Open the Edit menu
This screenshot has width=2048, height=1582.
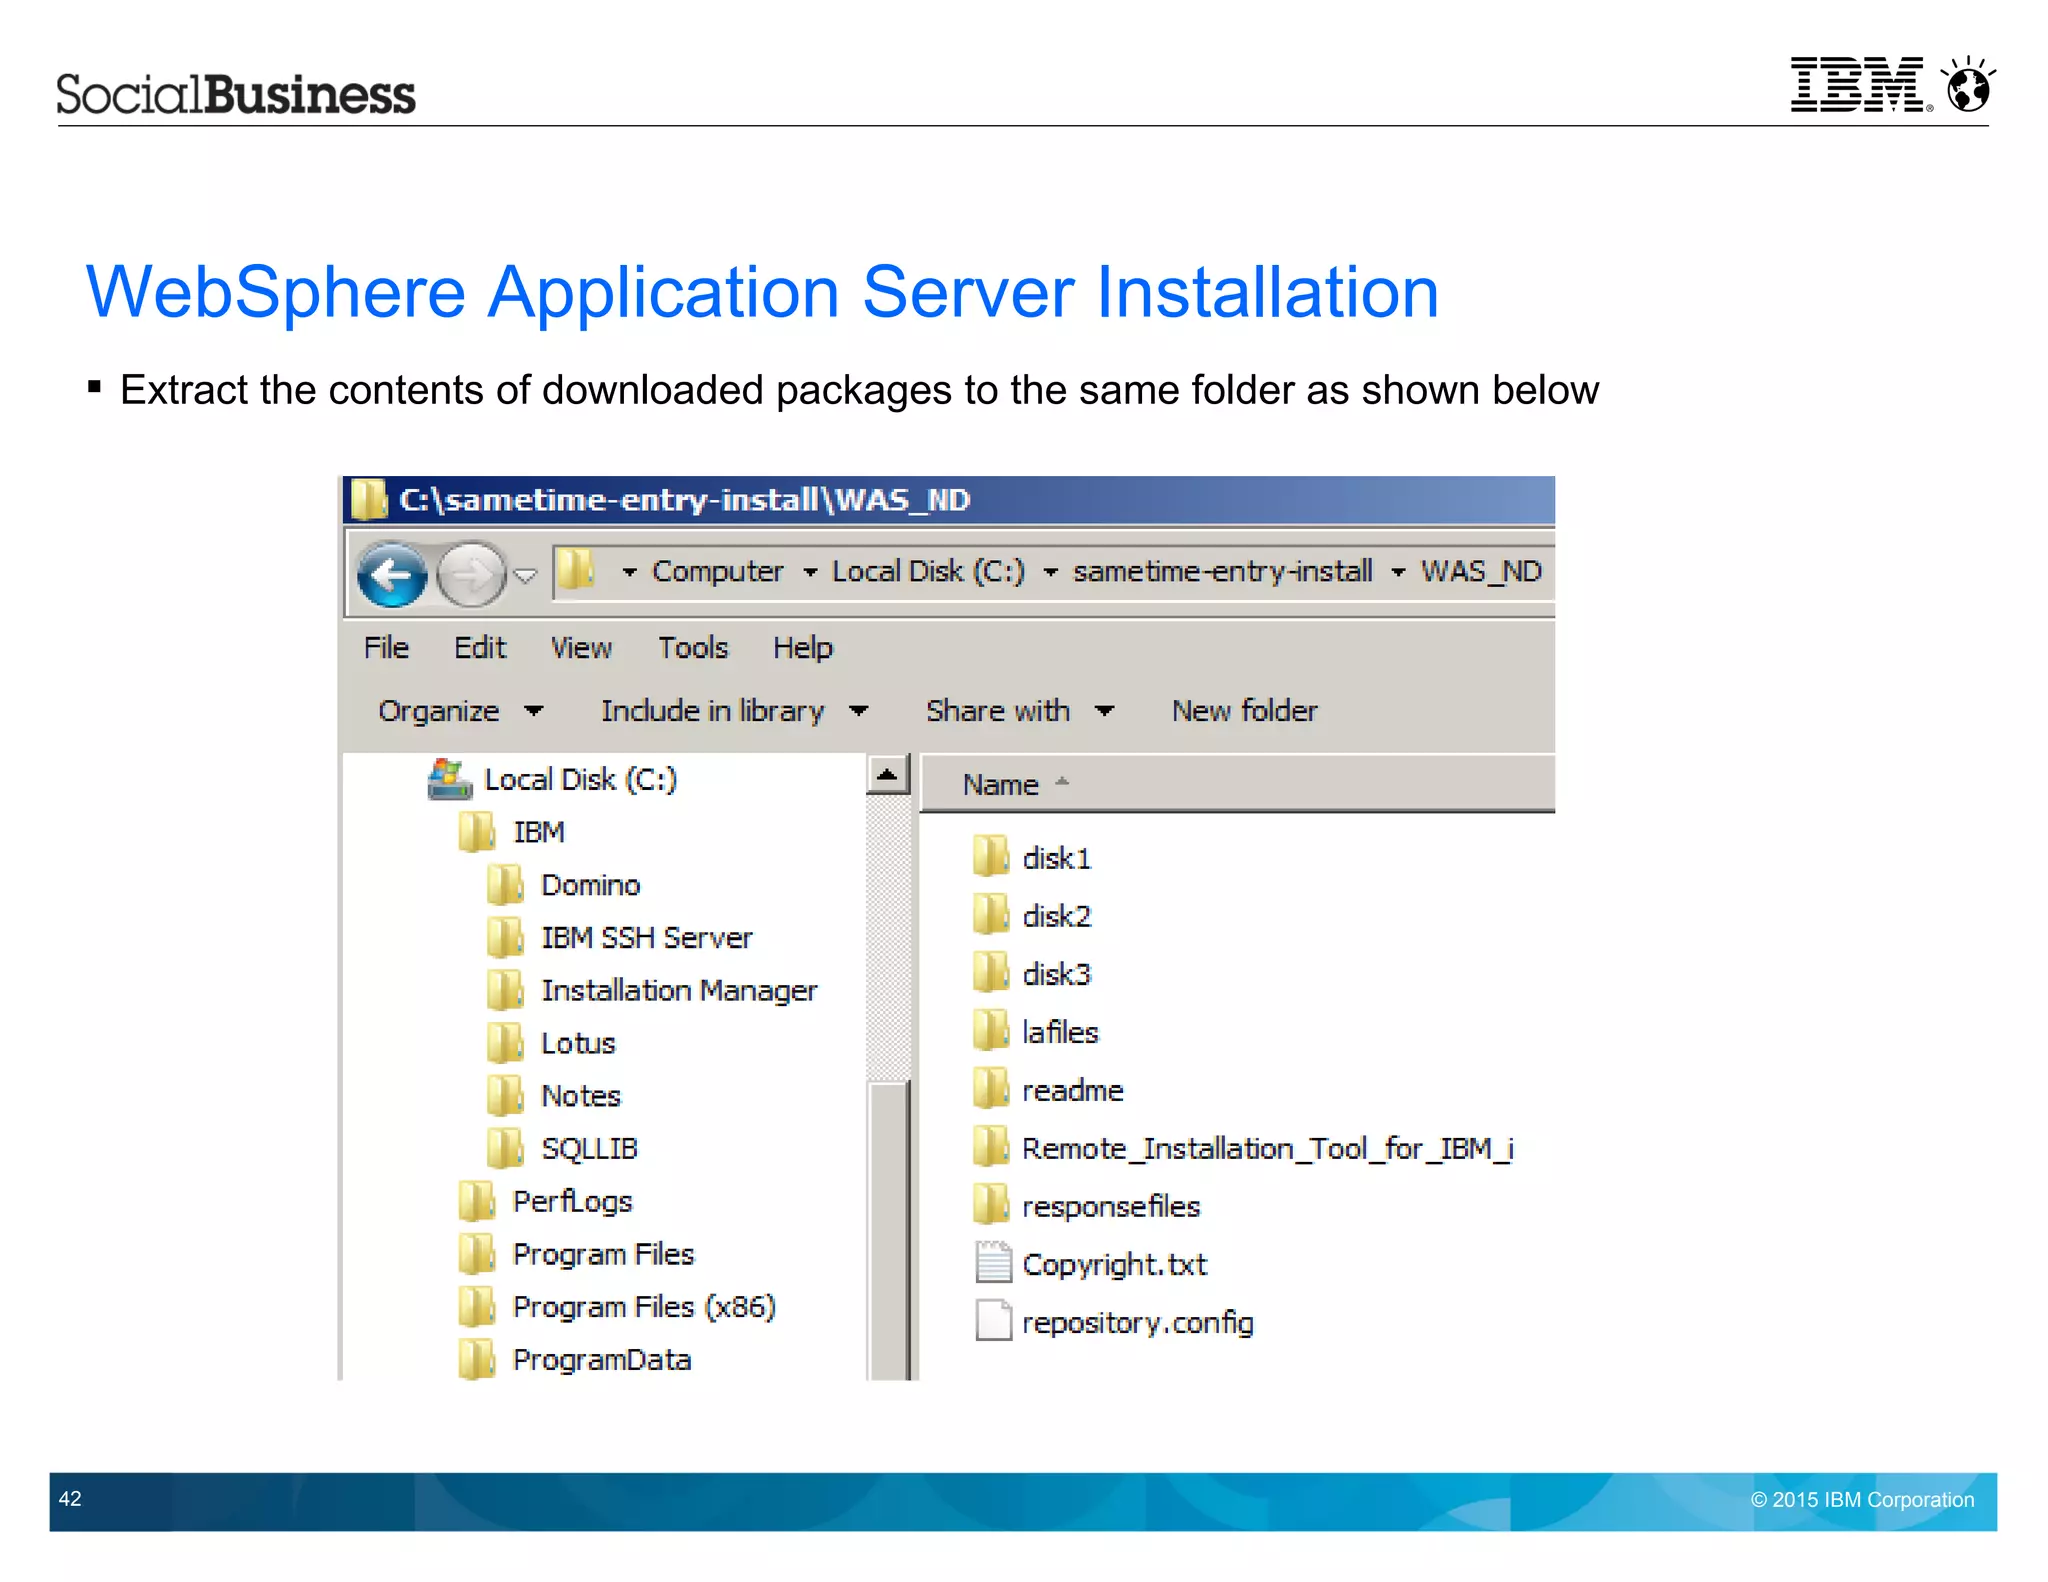[x=480, y=648]
